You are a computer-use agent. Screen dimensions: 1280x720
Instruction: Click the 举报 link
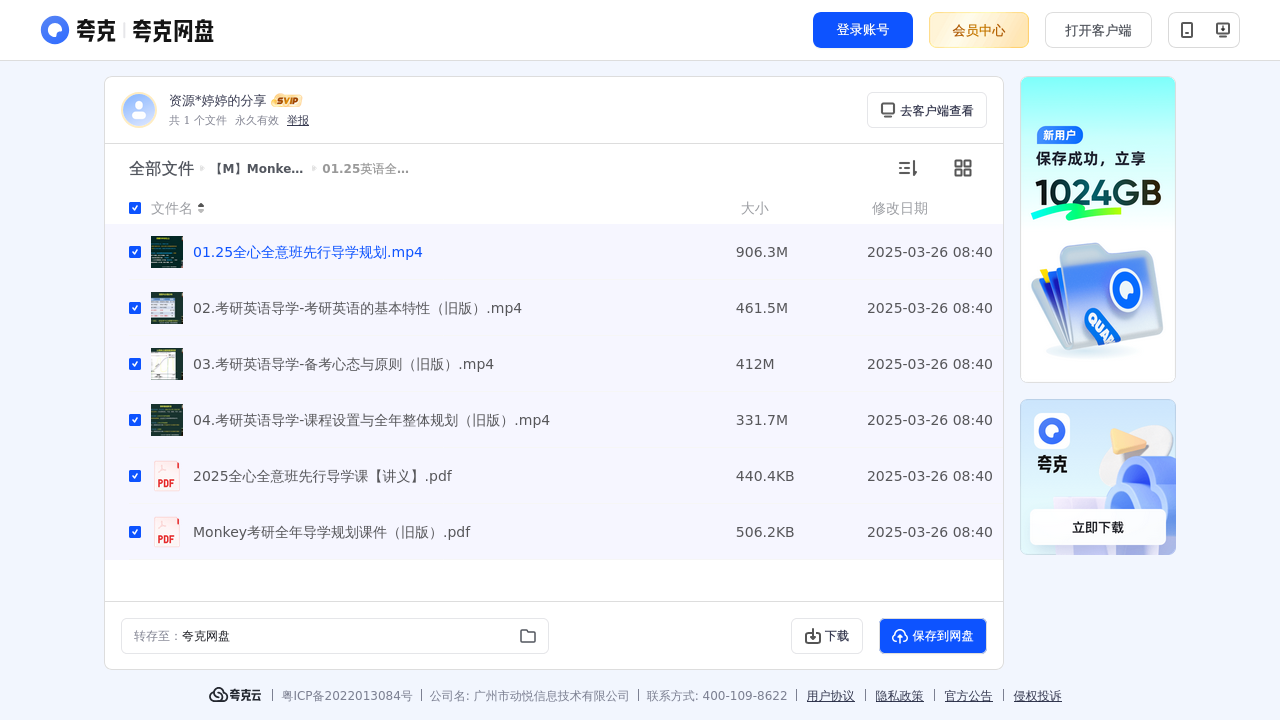click(298, 120)
